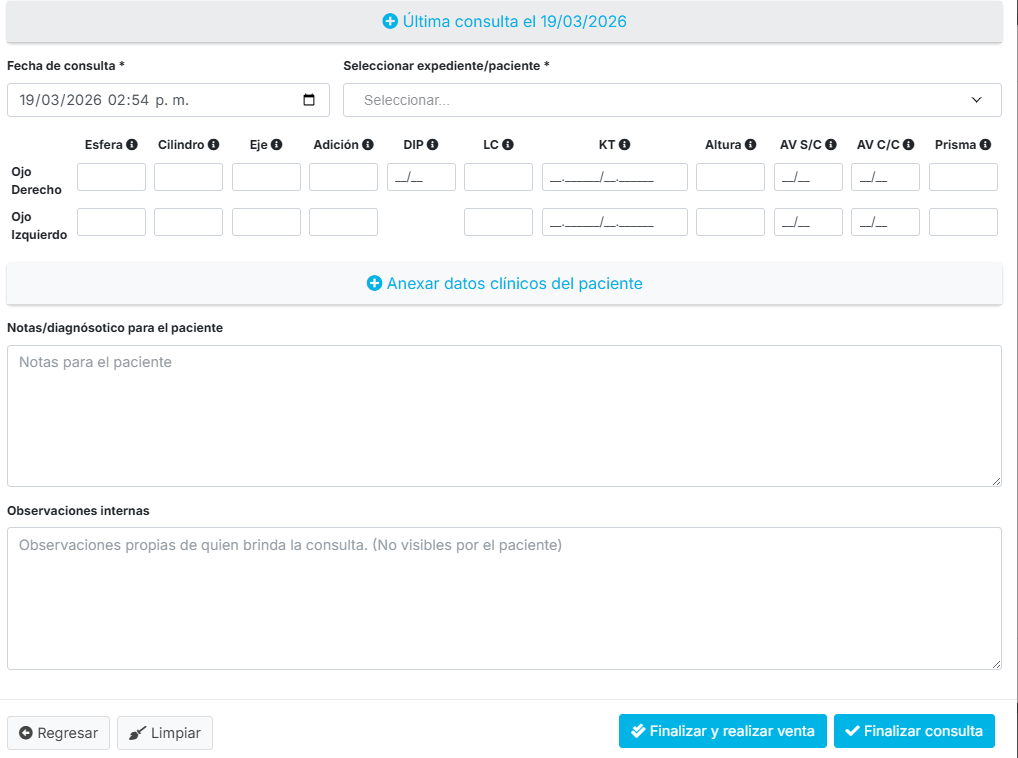Click the Eje info icon
1018x758 pixels.
[x=277, y=145]
